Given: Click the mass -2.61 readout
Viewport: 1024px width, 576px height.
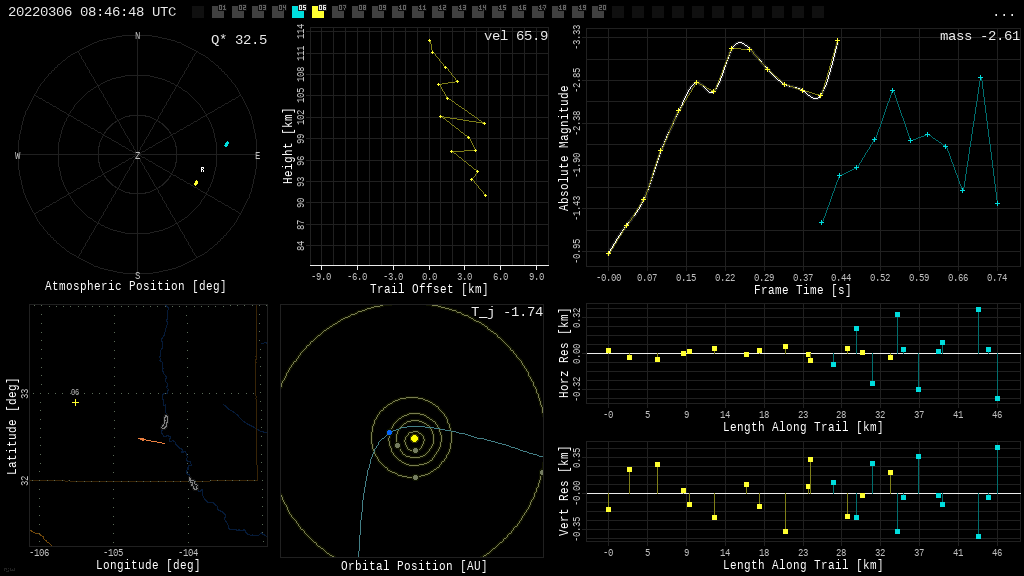Looking at the screenshot, I should point(979,36).
